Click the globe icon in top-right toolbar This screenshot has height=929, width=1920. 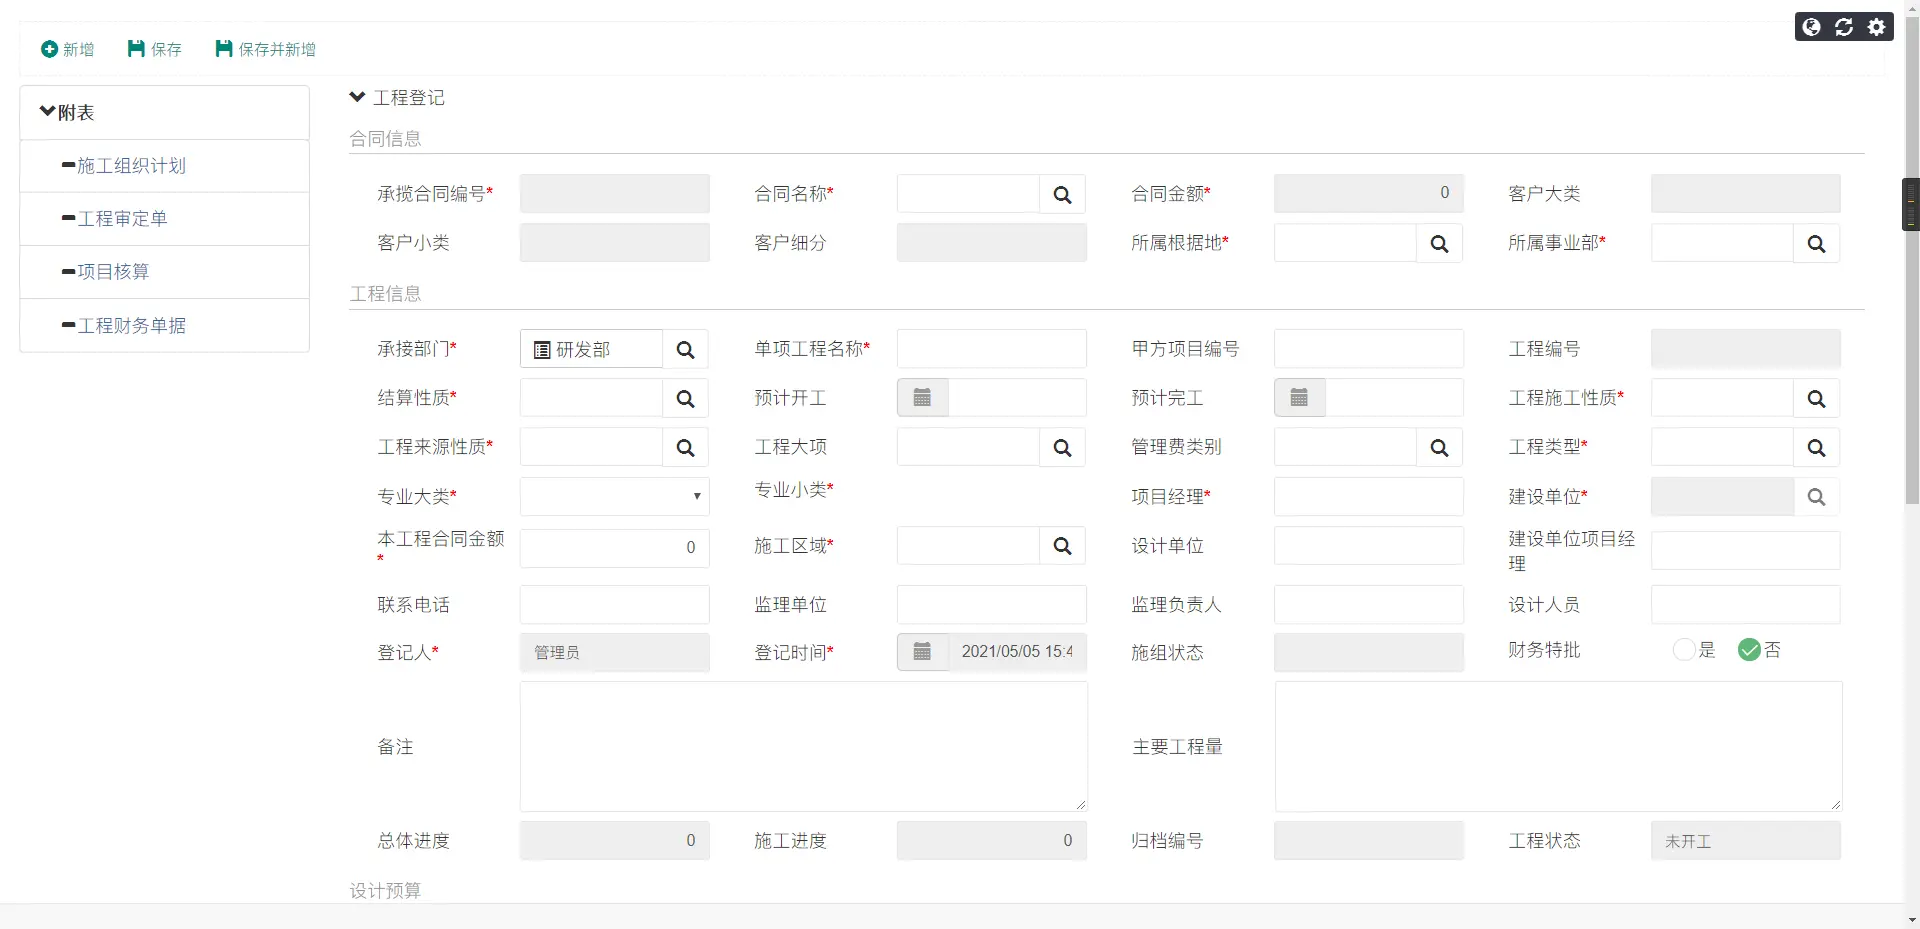pyautogui.click(x=1811, y=27)
